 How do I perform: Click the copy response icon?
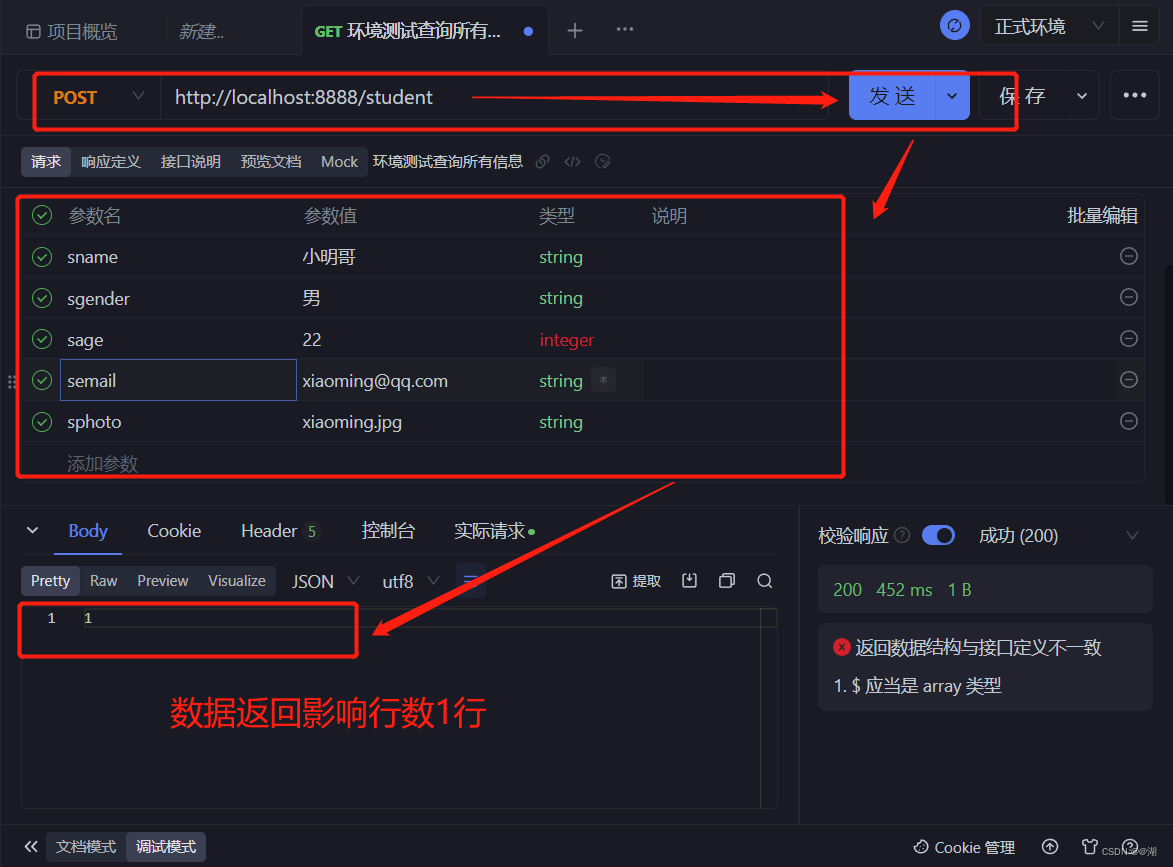coord(726,580)
